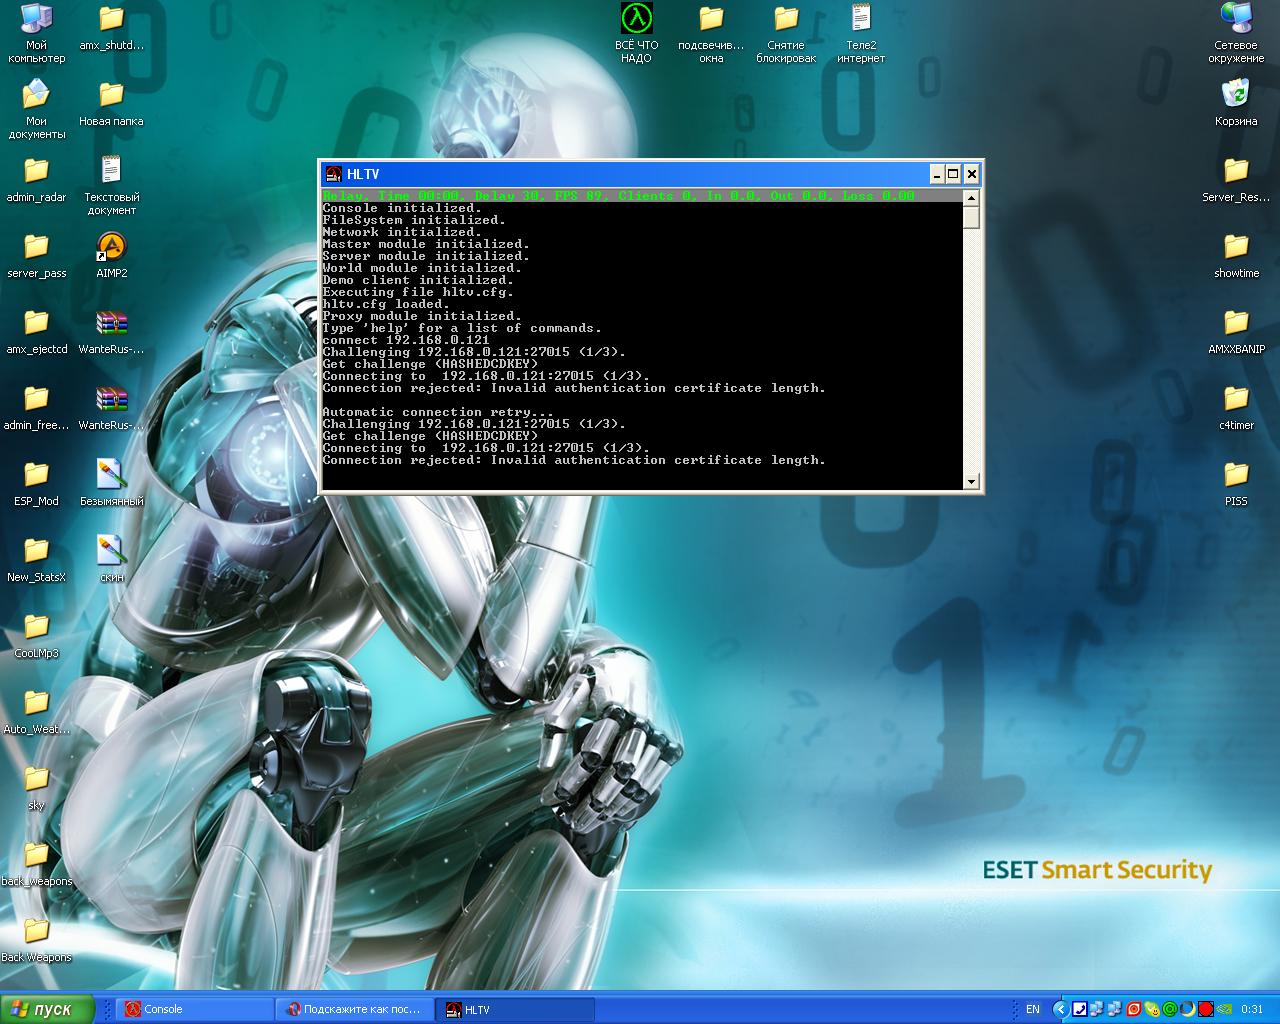Open the smiley face tray icon
The height and width of the screenshot is (1024, 1280).
1152,1009
